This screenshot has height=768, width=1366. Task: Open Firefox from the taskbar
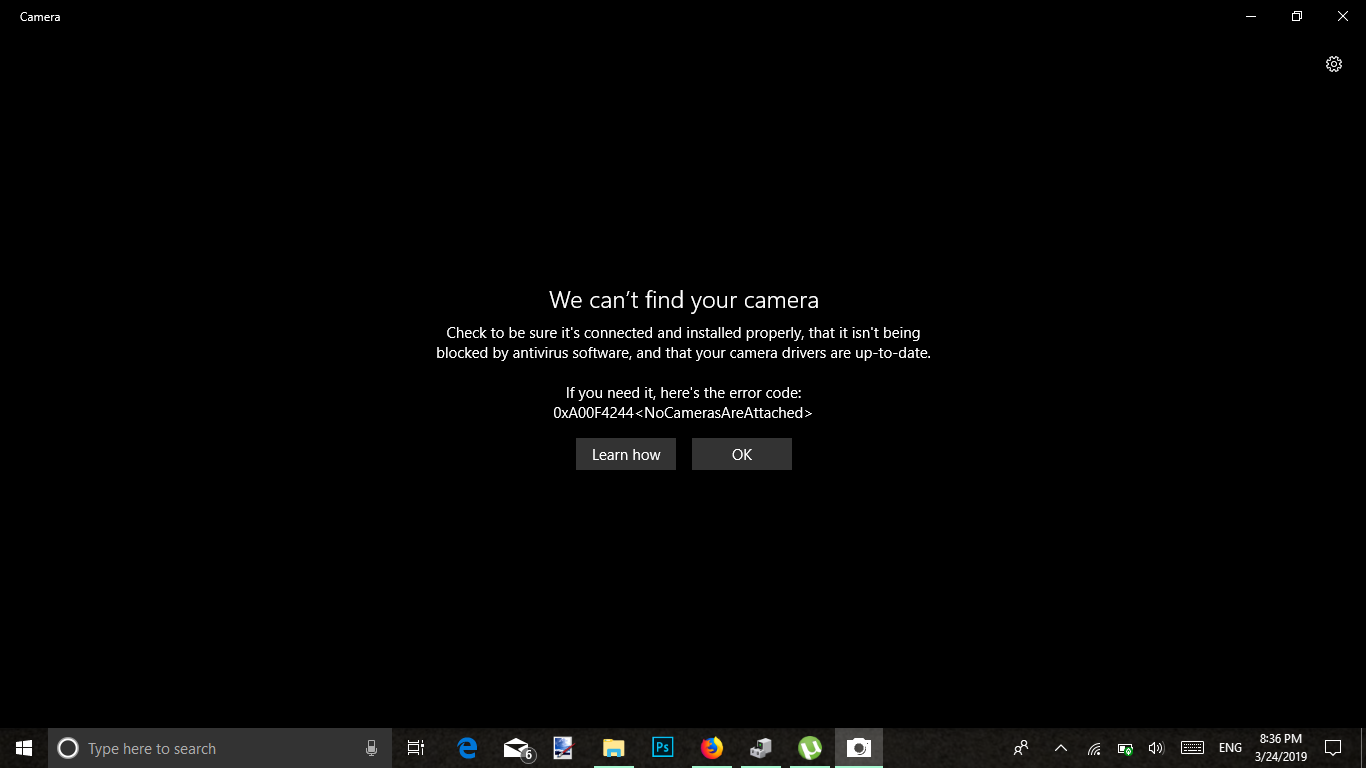pyautogui.click(x=711, y=747)
